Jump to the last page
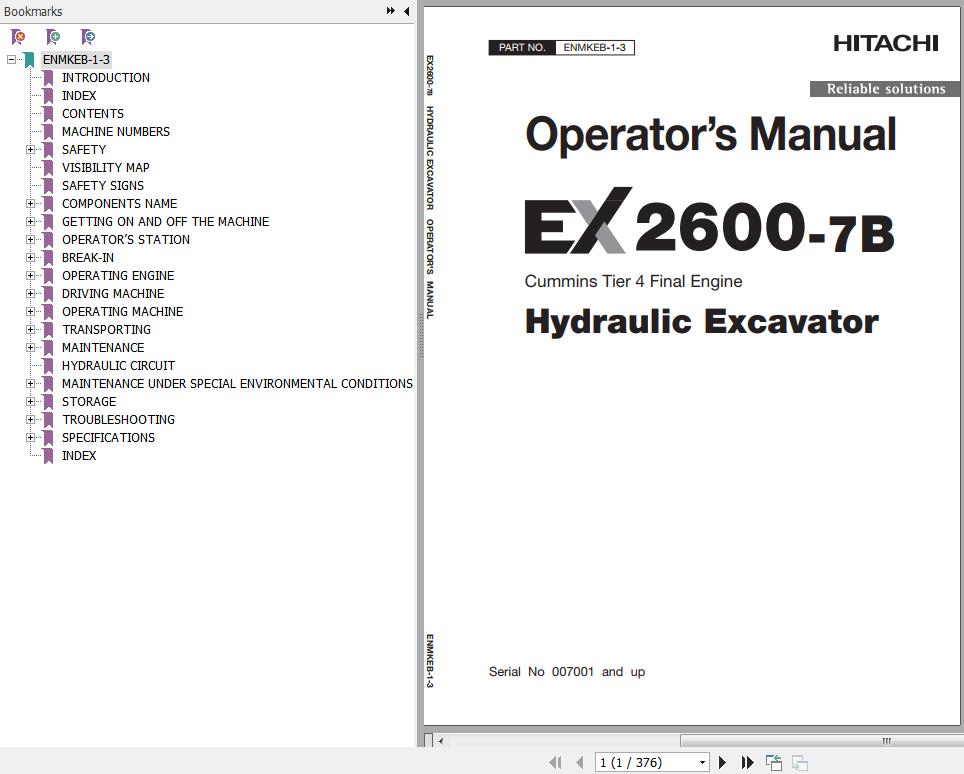The image size is (964, 774). [x=747, y=762]
